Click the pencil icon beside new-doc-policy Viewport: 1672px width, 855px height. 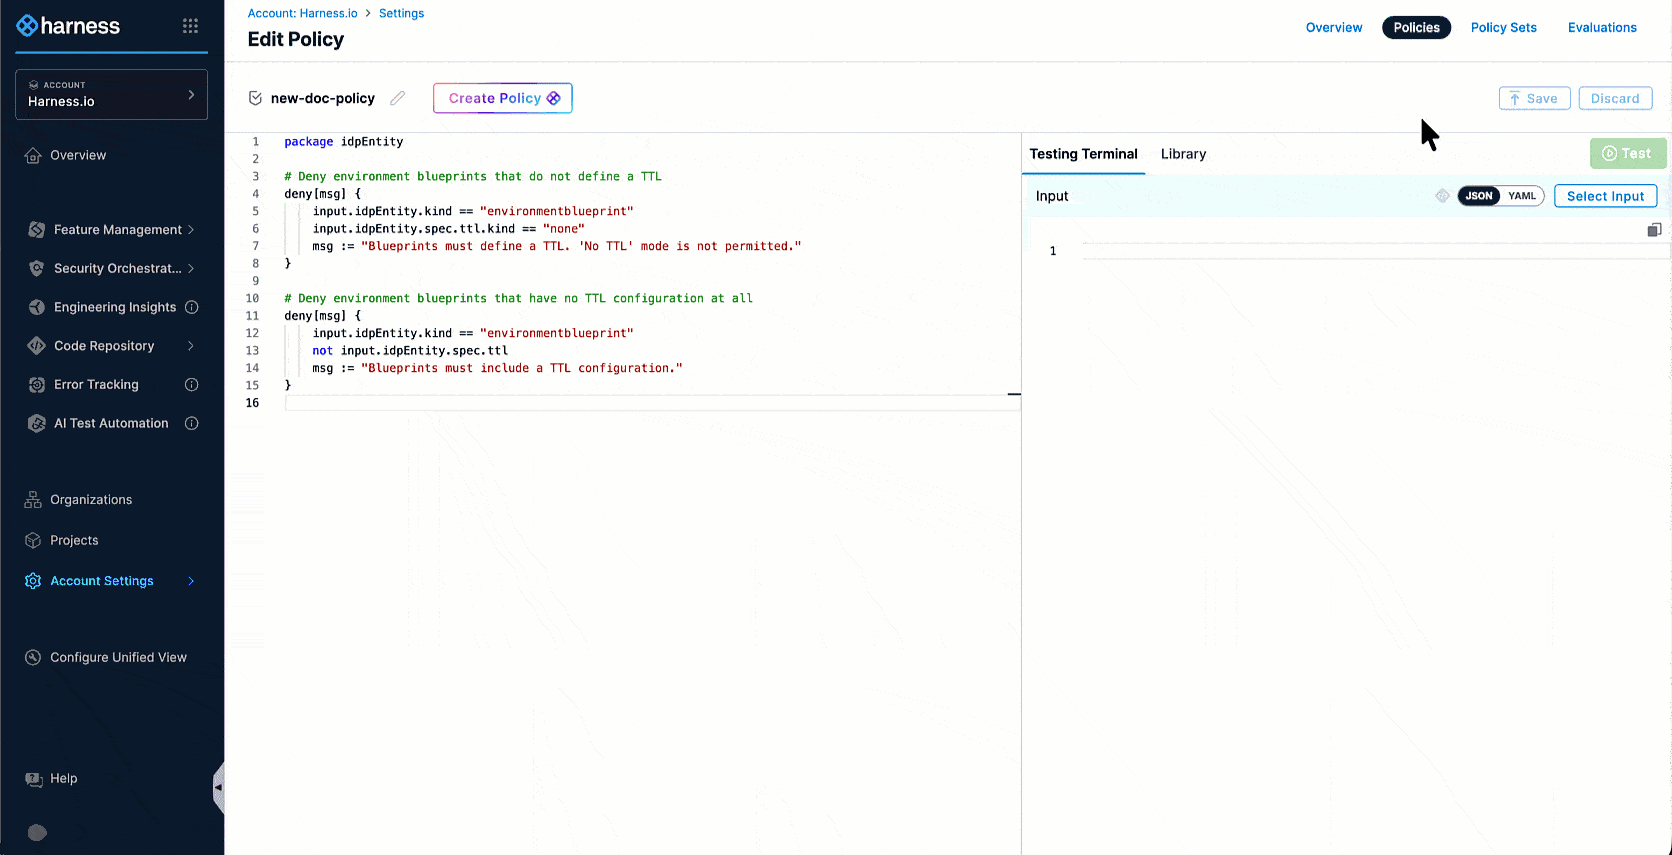(x=397, y=98)
